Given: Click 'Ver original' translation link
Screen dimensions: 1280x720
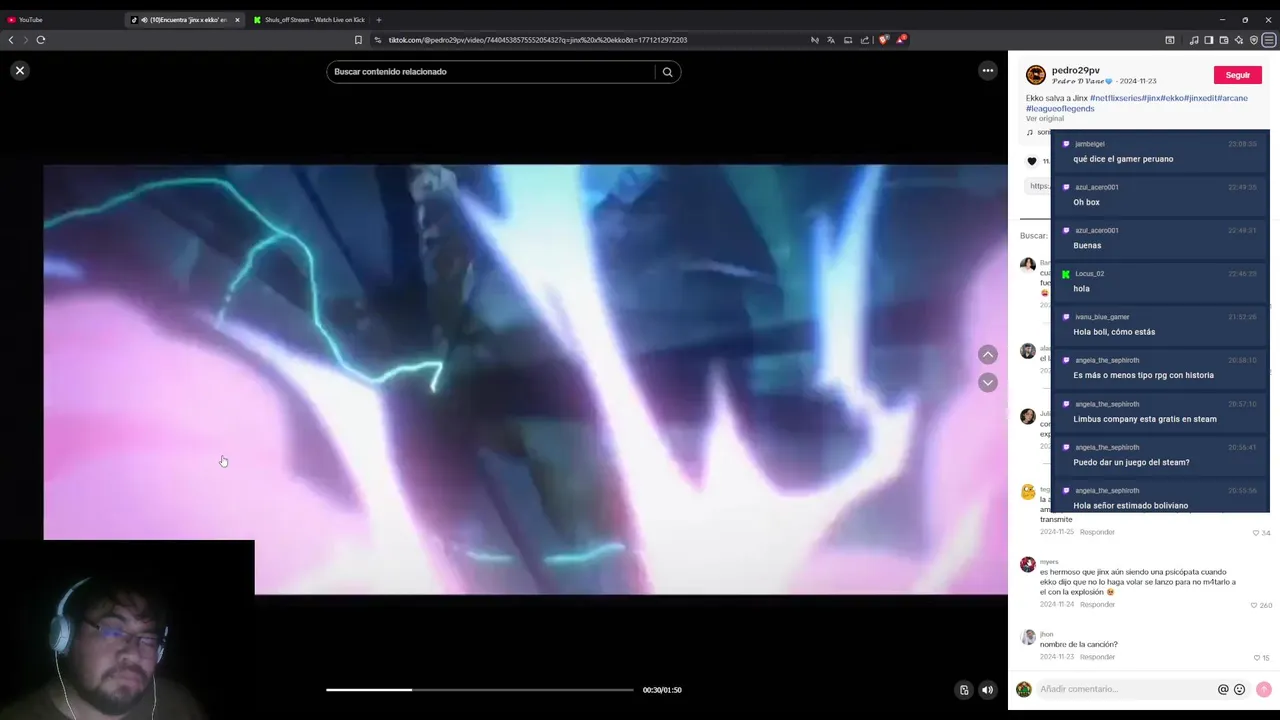Looking at the screenshot, I should tap(1045, 118).
